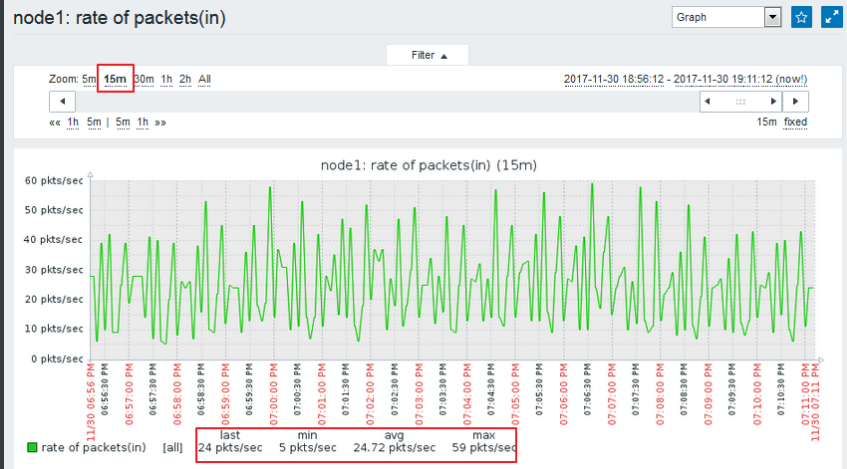Click the far right scroll arrow of time bar
Screen dimensions: 847x469
pos(795,102)
